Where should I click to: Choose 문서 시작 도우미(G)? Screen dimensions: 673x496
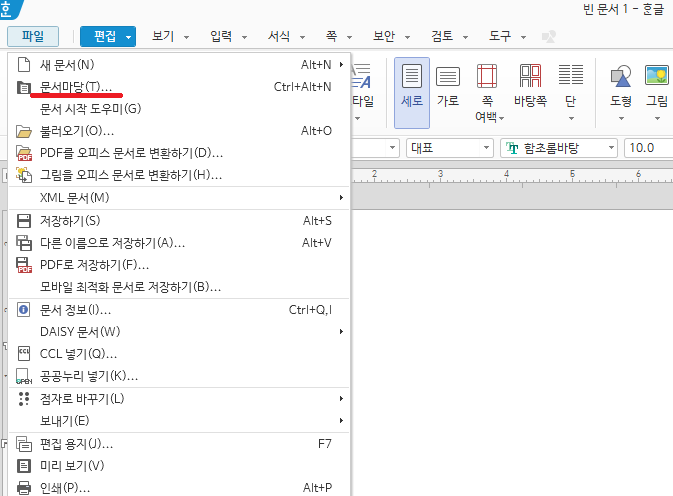pos(179,109)
